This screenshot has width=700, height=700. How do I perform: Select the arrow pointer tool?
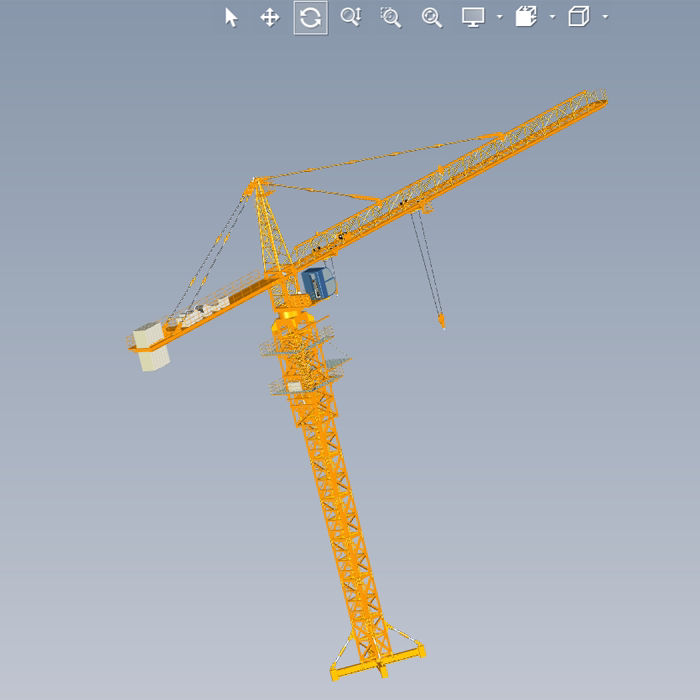(x=231, y=18)
